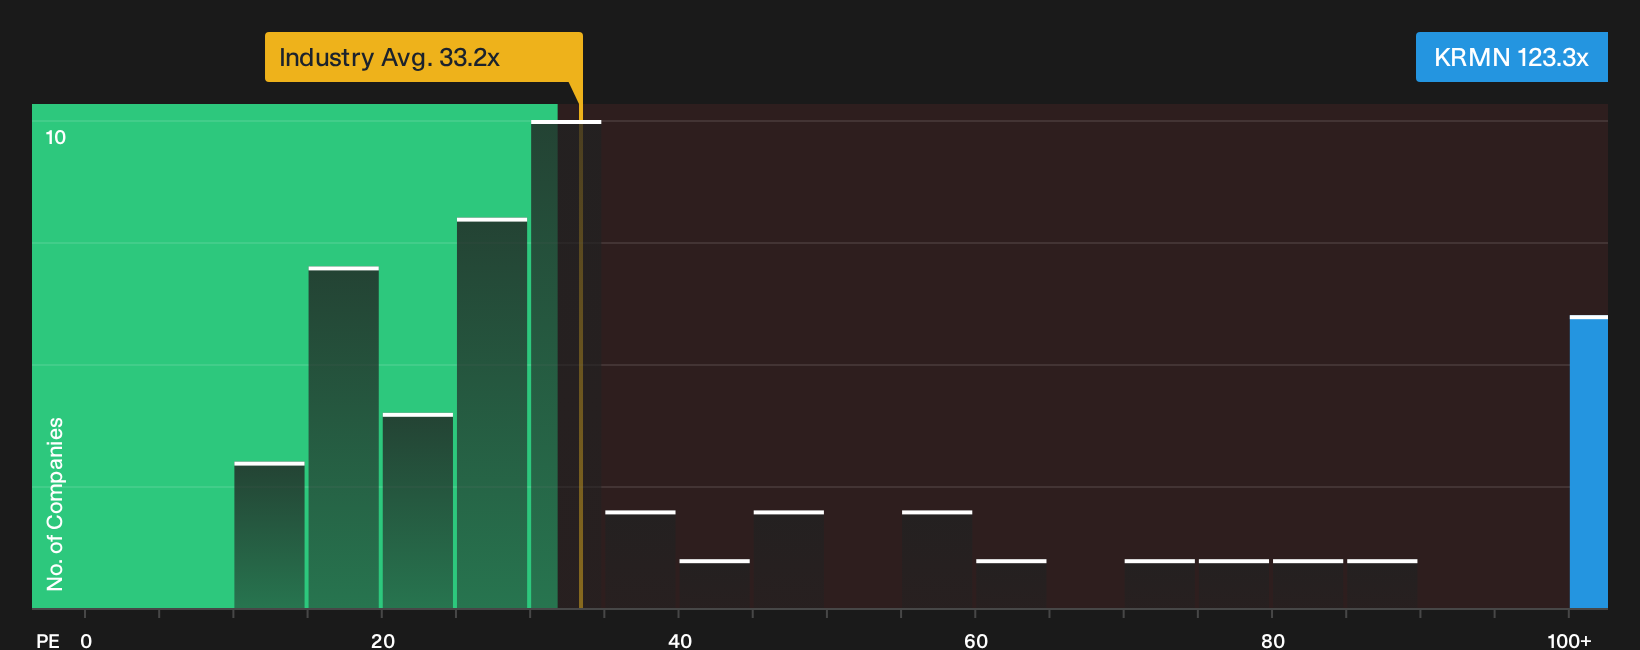Image resolution: width=1640 pixels, height=650 pixels.
Task: Click the short bar for PE 80-85
Action: [1308, 583]
